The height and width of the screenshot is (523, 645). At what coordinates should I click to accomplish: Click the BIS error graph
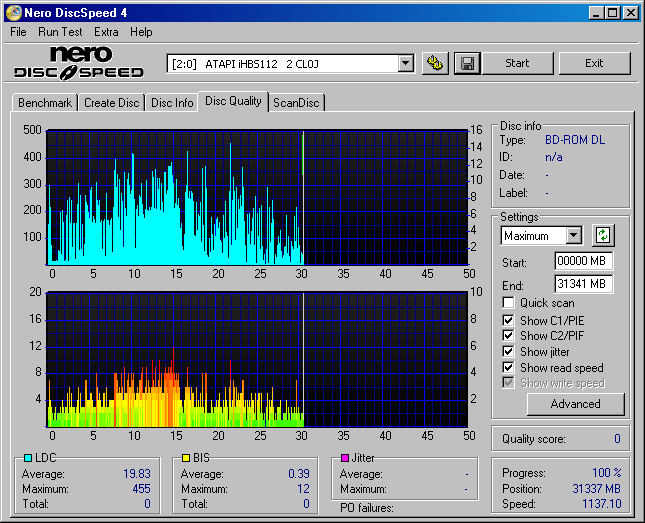(258, 360)
